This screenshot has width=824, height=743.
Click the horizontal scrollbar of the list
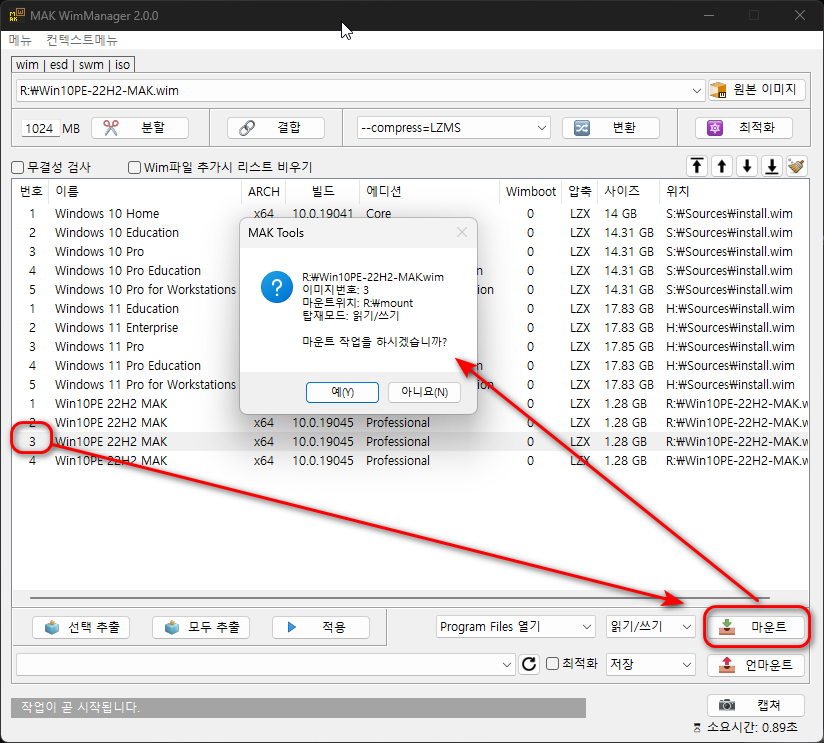[x=399, y=597]
